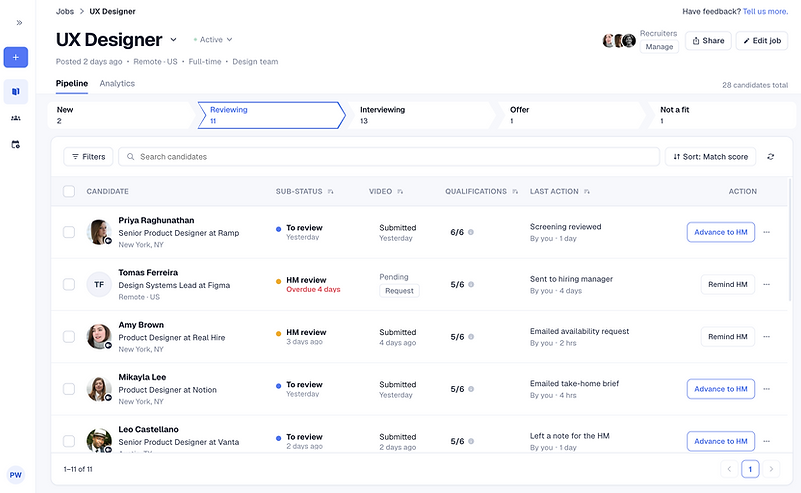The image size is (801, 493).
Task: Advance Mikayla Lee to HM
Action: pos(721,389)
